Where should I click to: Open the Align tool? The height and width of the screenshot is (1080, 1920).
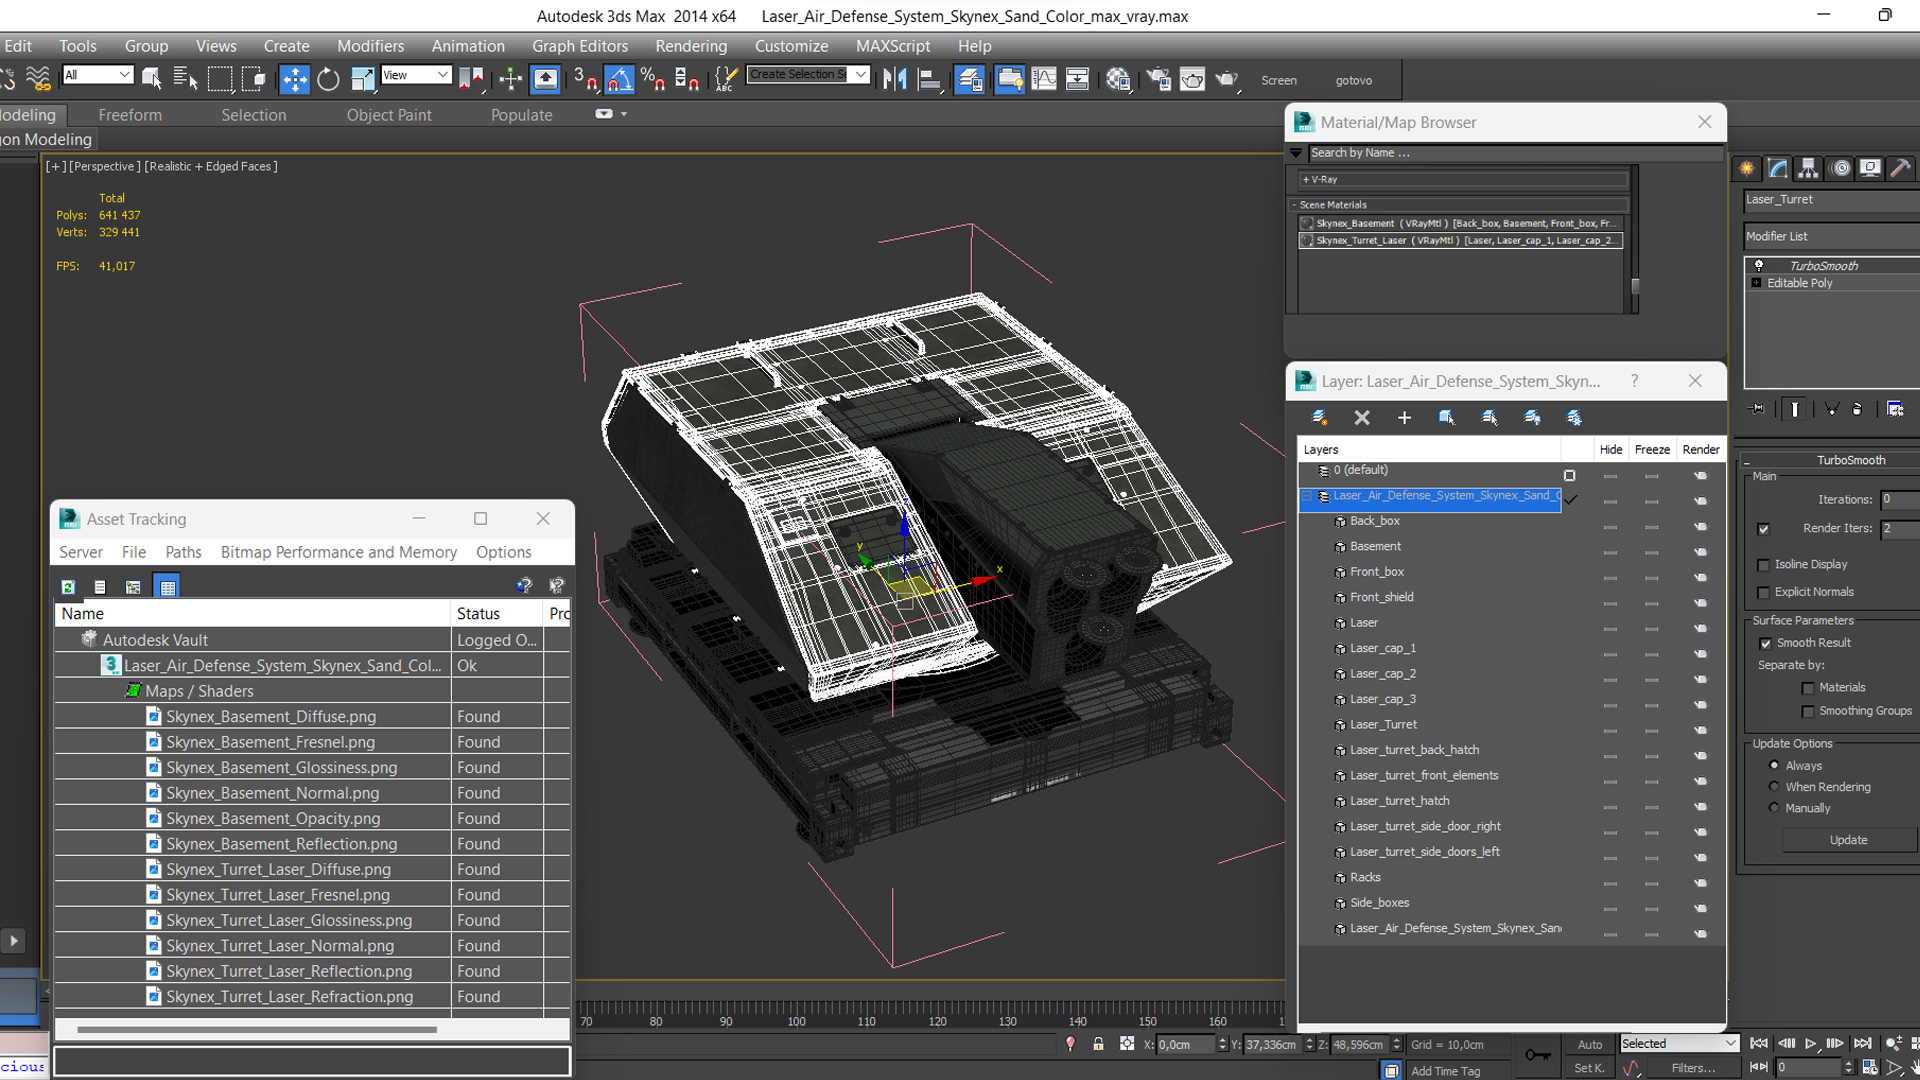[x=930, y=79]
